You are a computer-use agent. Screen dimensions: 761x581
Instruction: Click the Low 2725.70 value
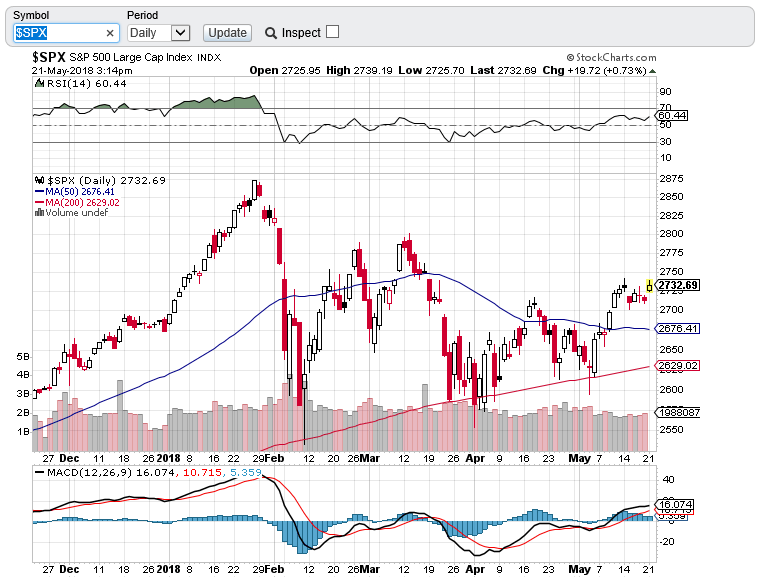[431, 70]
